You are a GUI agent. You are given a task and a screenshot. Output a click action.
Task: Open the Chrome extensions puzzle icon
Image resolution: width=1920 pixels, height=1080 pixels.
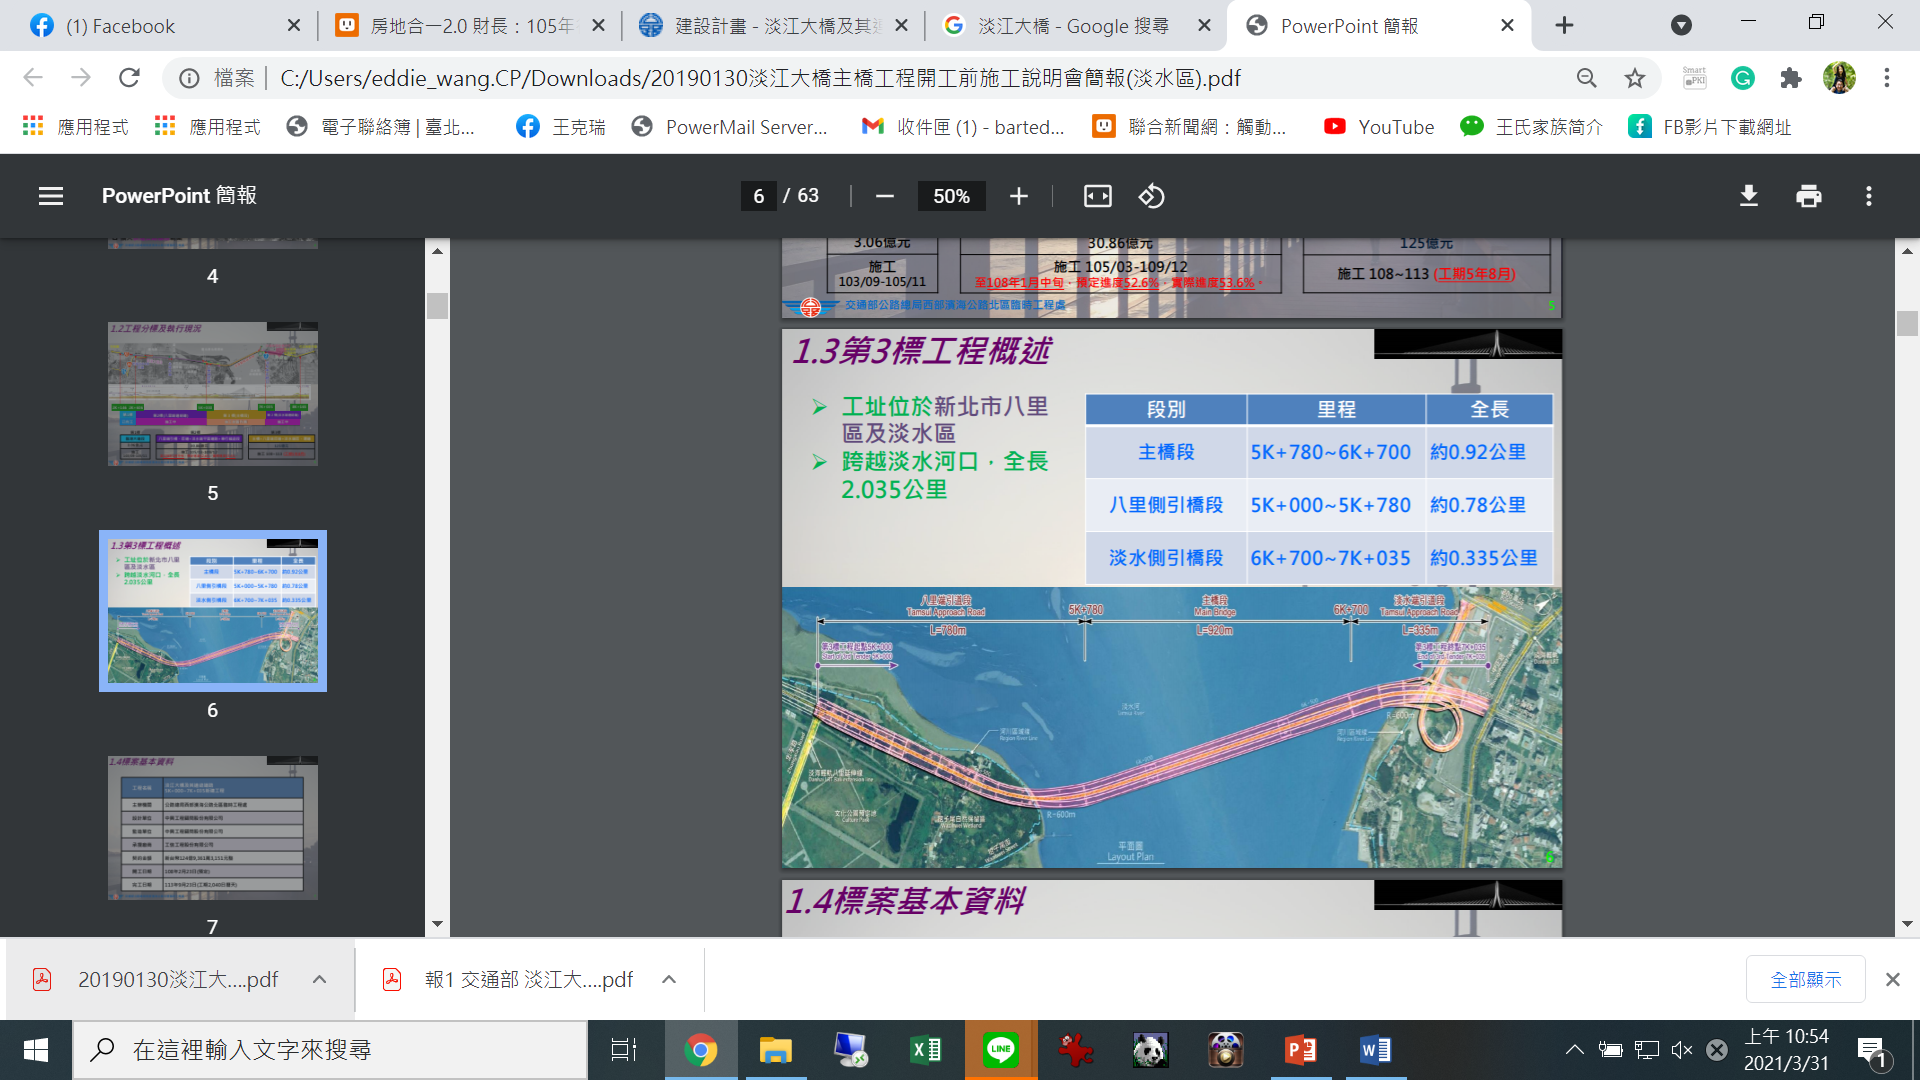point(1790,78)
